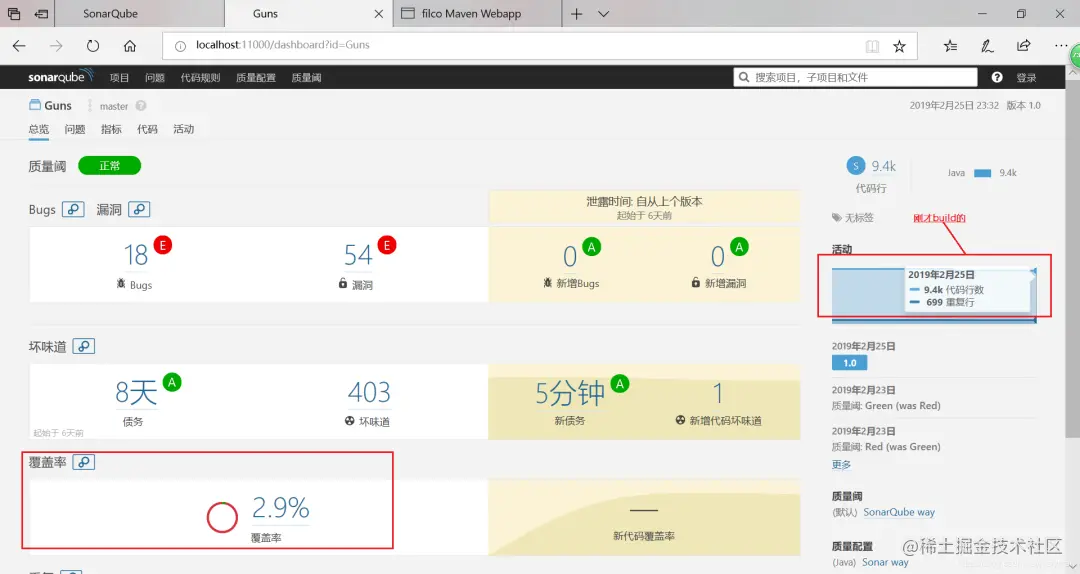
Task: Click the green A rating next to 8天 债务
Action: (x=172, y=382)
